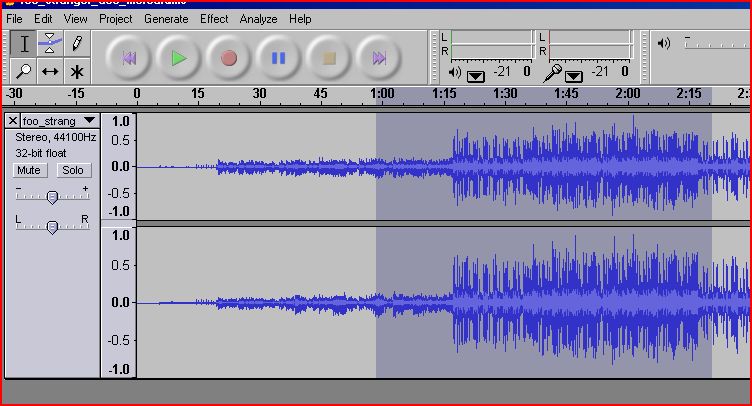The width and height of the screenshot is (752, 406).
Task: Select the Multi-tool asterisk icon
Action: [x=76, y=71]
